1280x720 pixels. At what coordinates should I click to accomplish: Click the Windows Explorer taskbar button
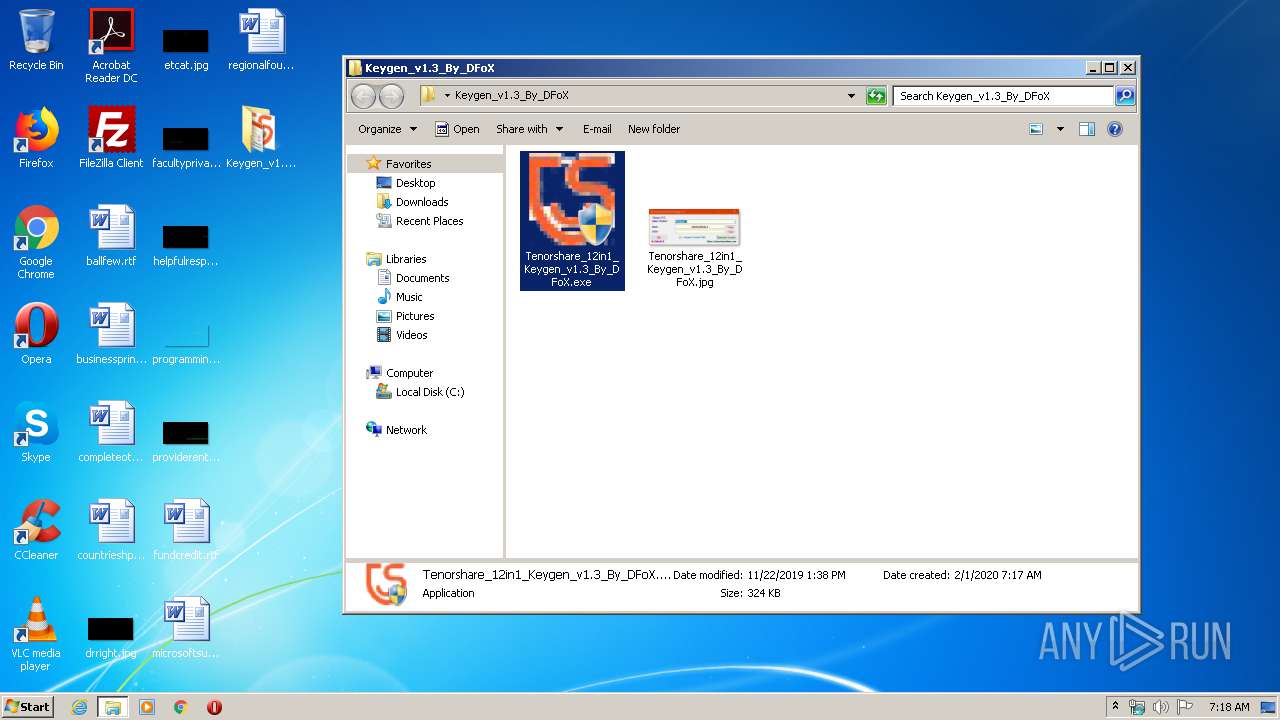[x=113, y=707]
